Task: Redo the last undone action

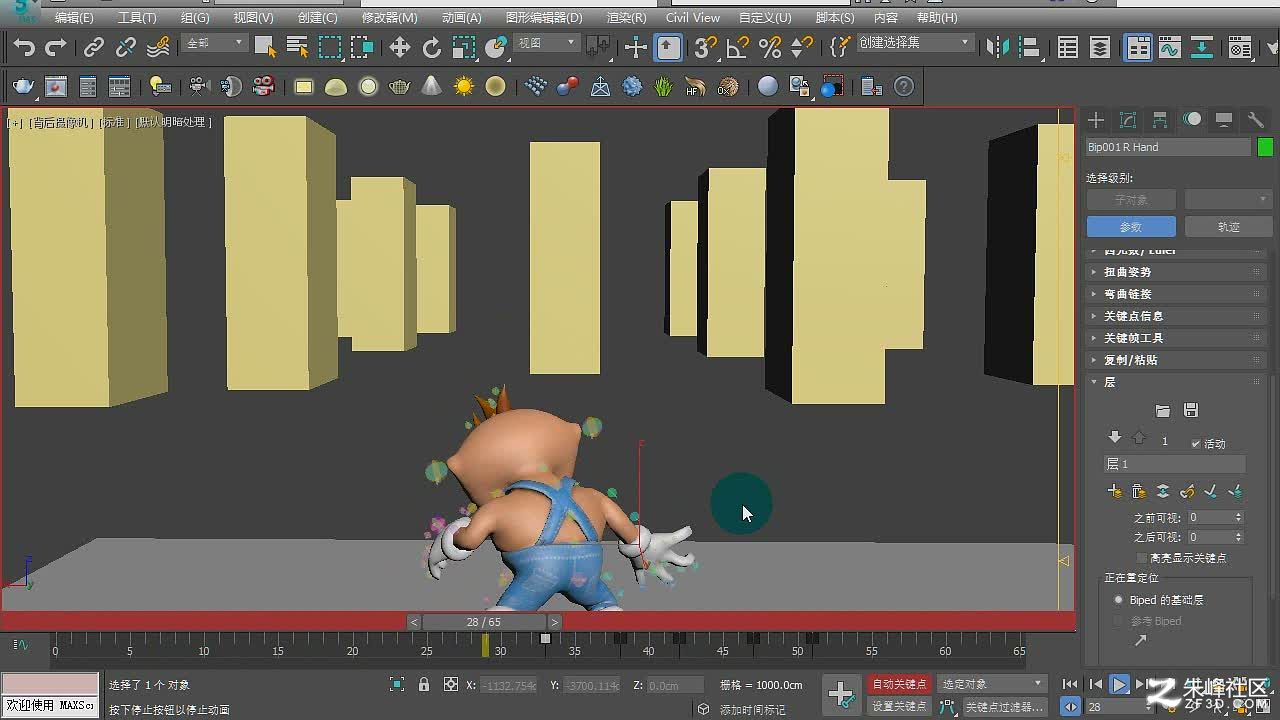Action: click(x=56, y=47)
